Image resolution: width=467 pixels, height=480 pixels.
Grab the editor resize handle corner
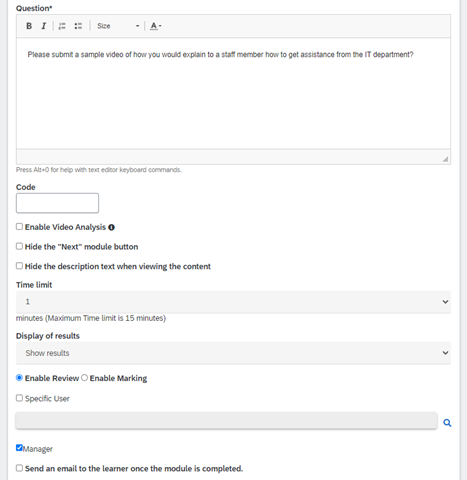pos(445,159)
